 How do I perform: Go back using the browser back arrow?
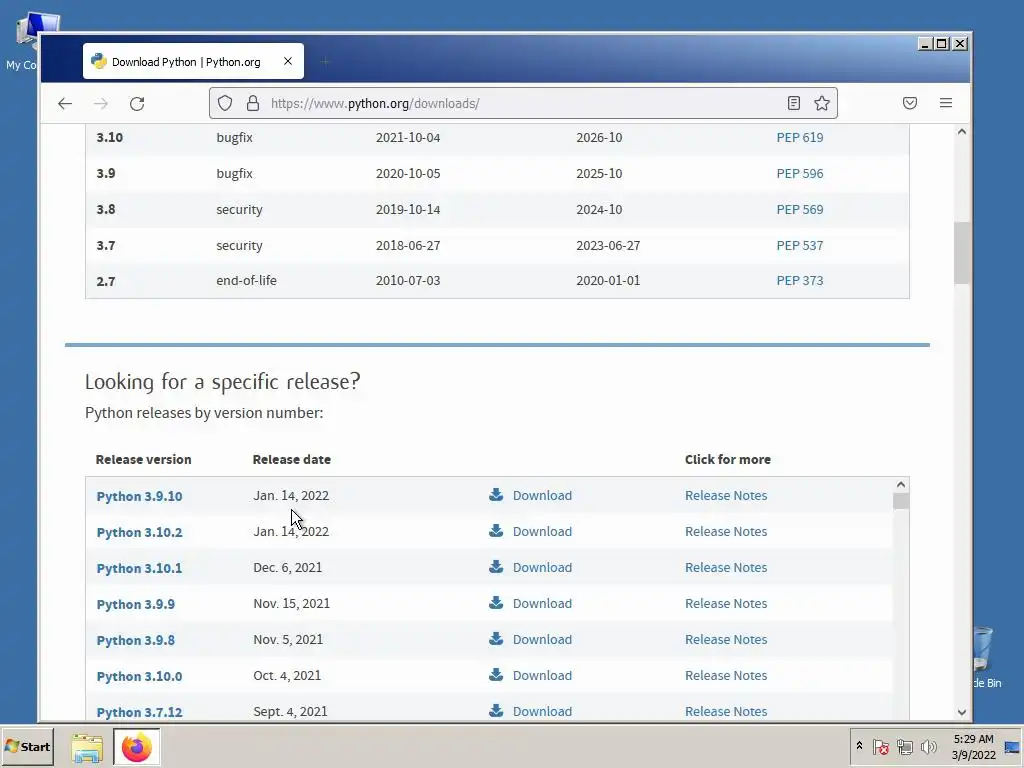point(65,103)
